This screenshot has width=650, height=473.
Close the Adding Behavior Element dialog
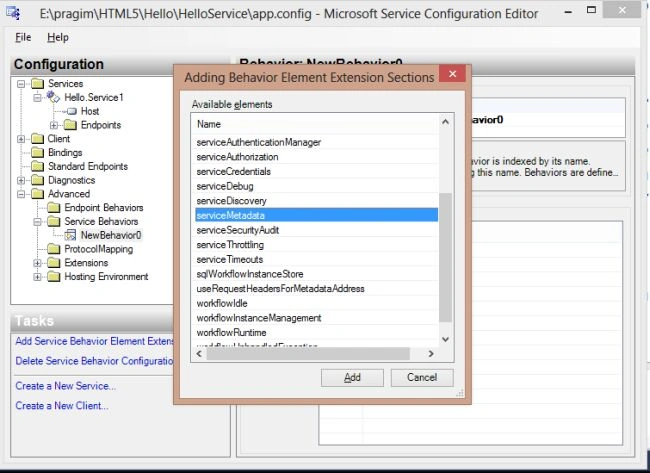pos(452,74)
